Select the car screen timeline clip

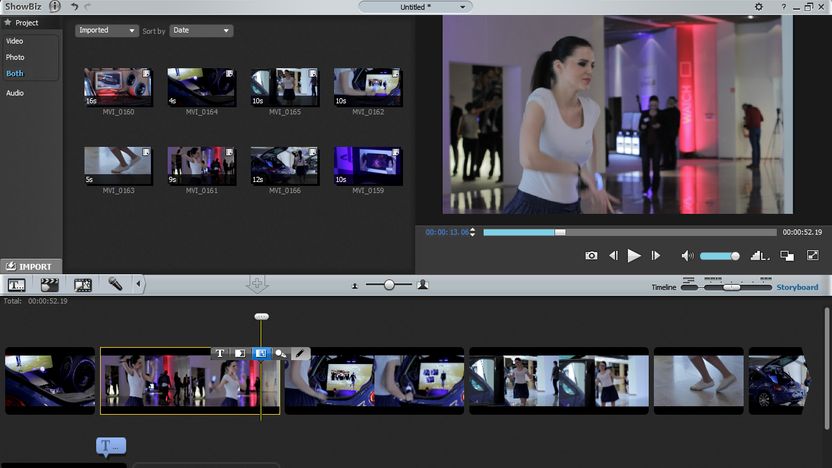[x=374, y=380]
